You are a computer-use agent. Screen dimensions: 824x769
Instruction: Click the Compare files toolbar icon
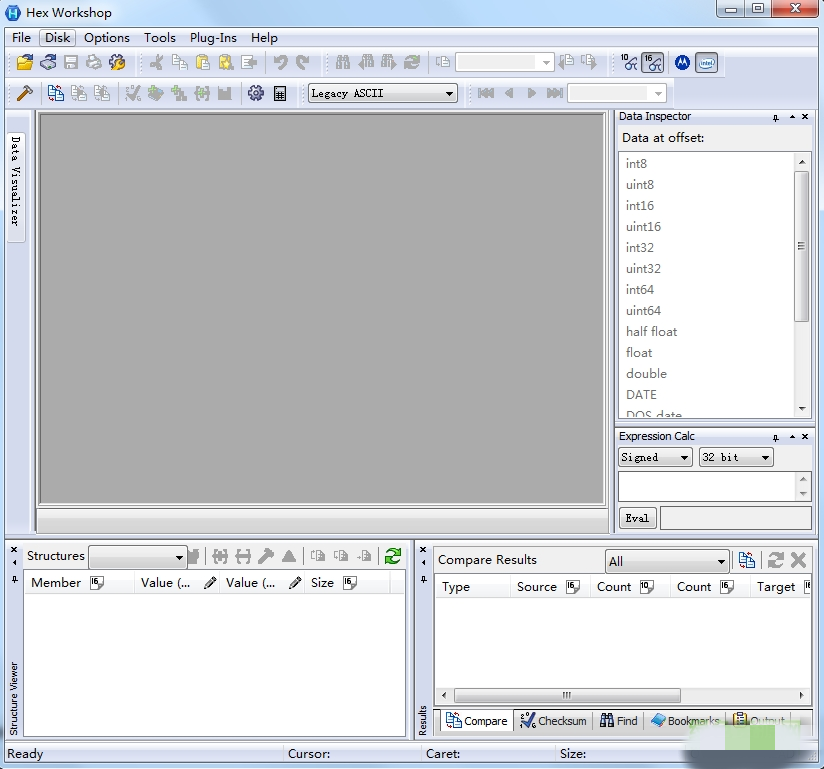click(x=56, y=93)
